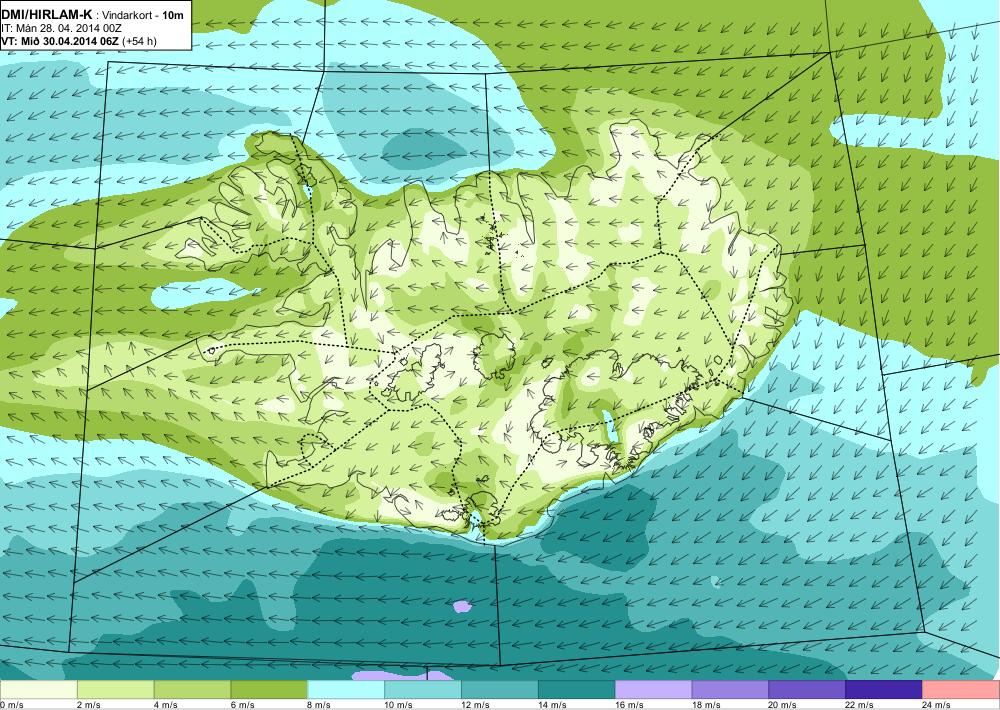
Task: Click the pink legend swatch above 24 m/s
Action: coord(961,690)
